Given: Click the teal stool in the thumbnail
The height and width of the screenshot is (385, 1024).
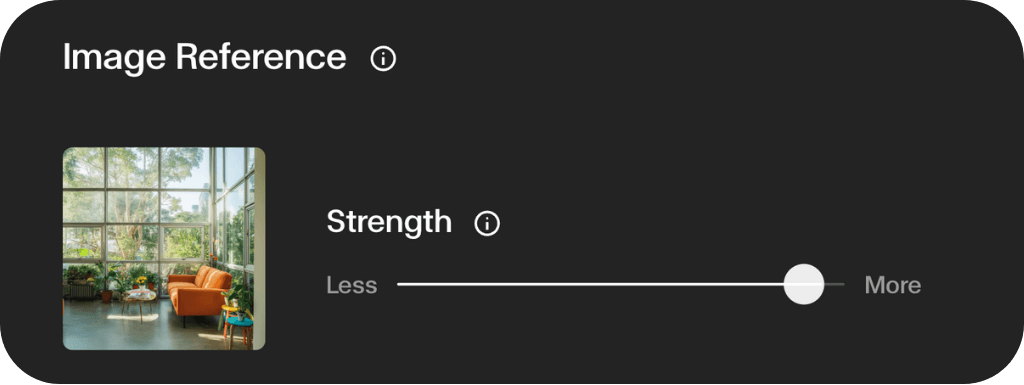Looking at the screenshot, I should pyautogui.click(x=240, y=331).
